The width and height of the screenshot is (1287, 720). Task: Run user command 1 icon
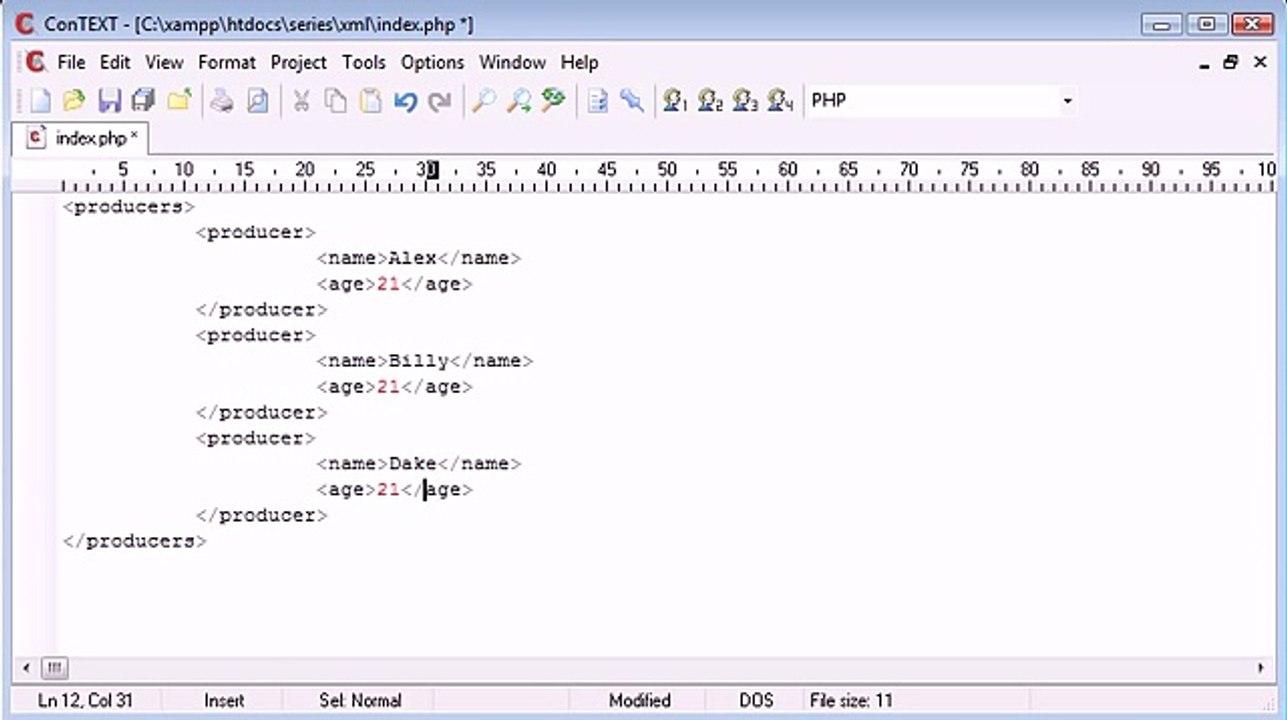(676, 101)
